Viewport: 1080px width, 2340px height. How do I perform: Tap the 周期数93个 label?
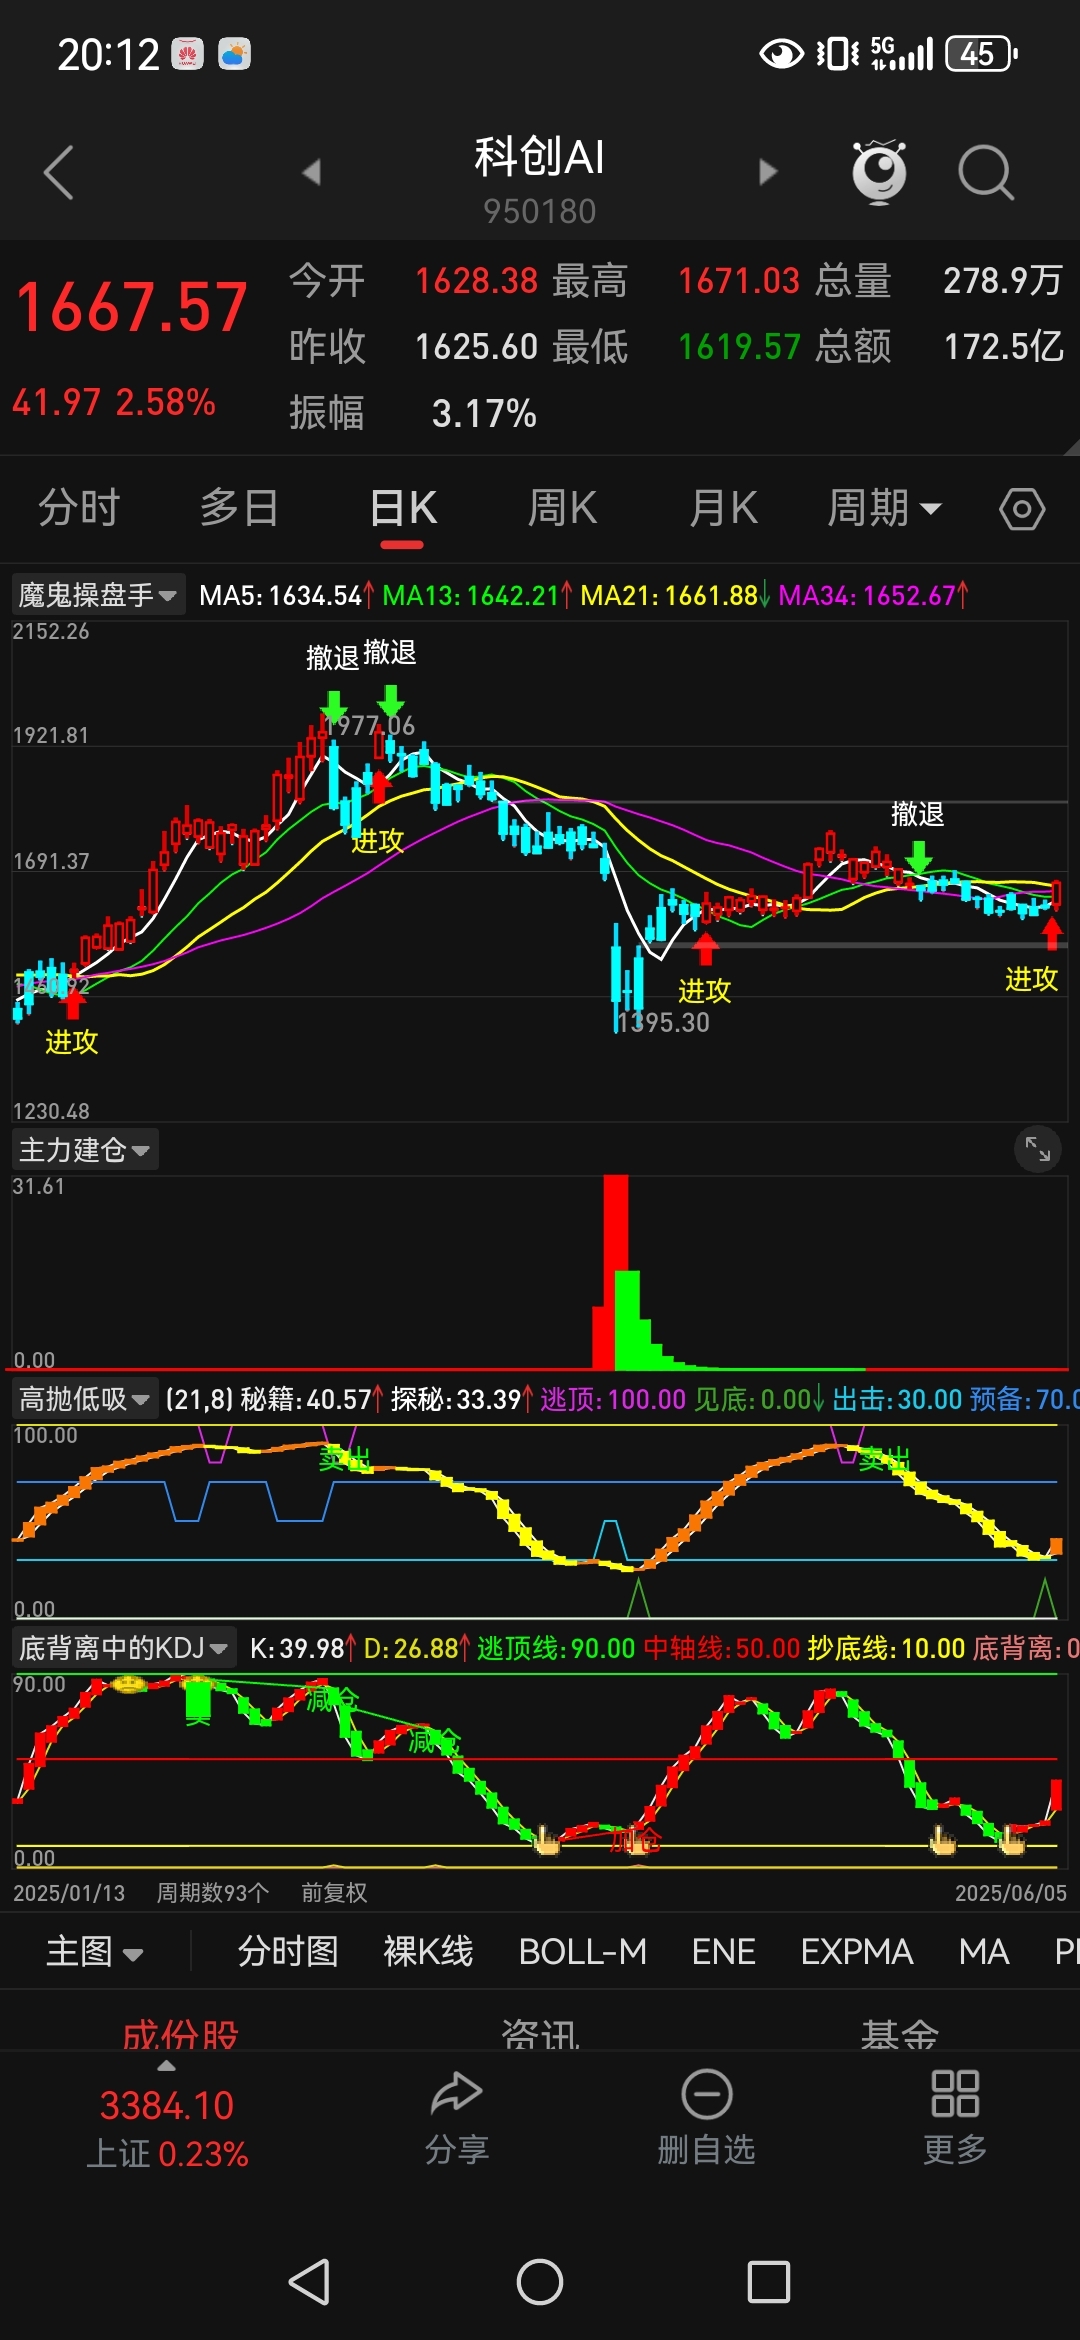coord(212,1893)
